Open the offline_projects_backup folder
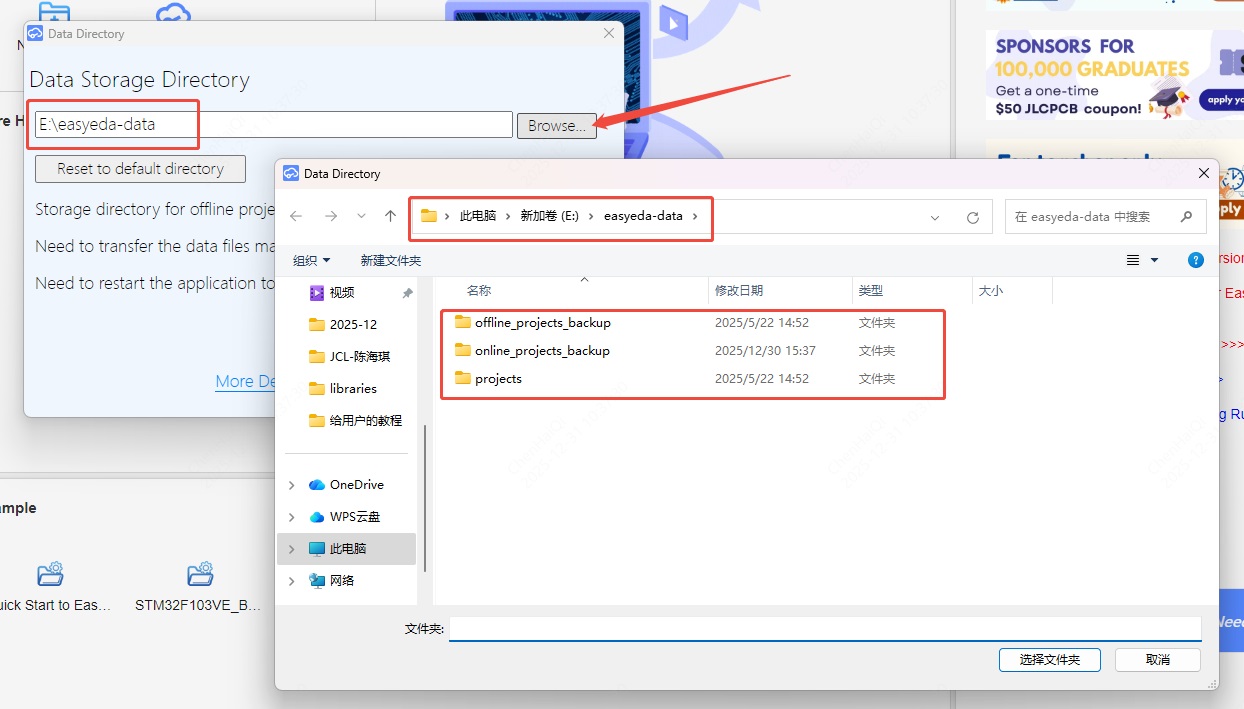This screenshot has width=1244, height=709. [542, 323]
